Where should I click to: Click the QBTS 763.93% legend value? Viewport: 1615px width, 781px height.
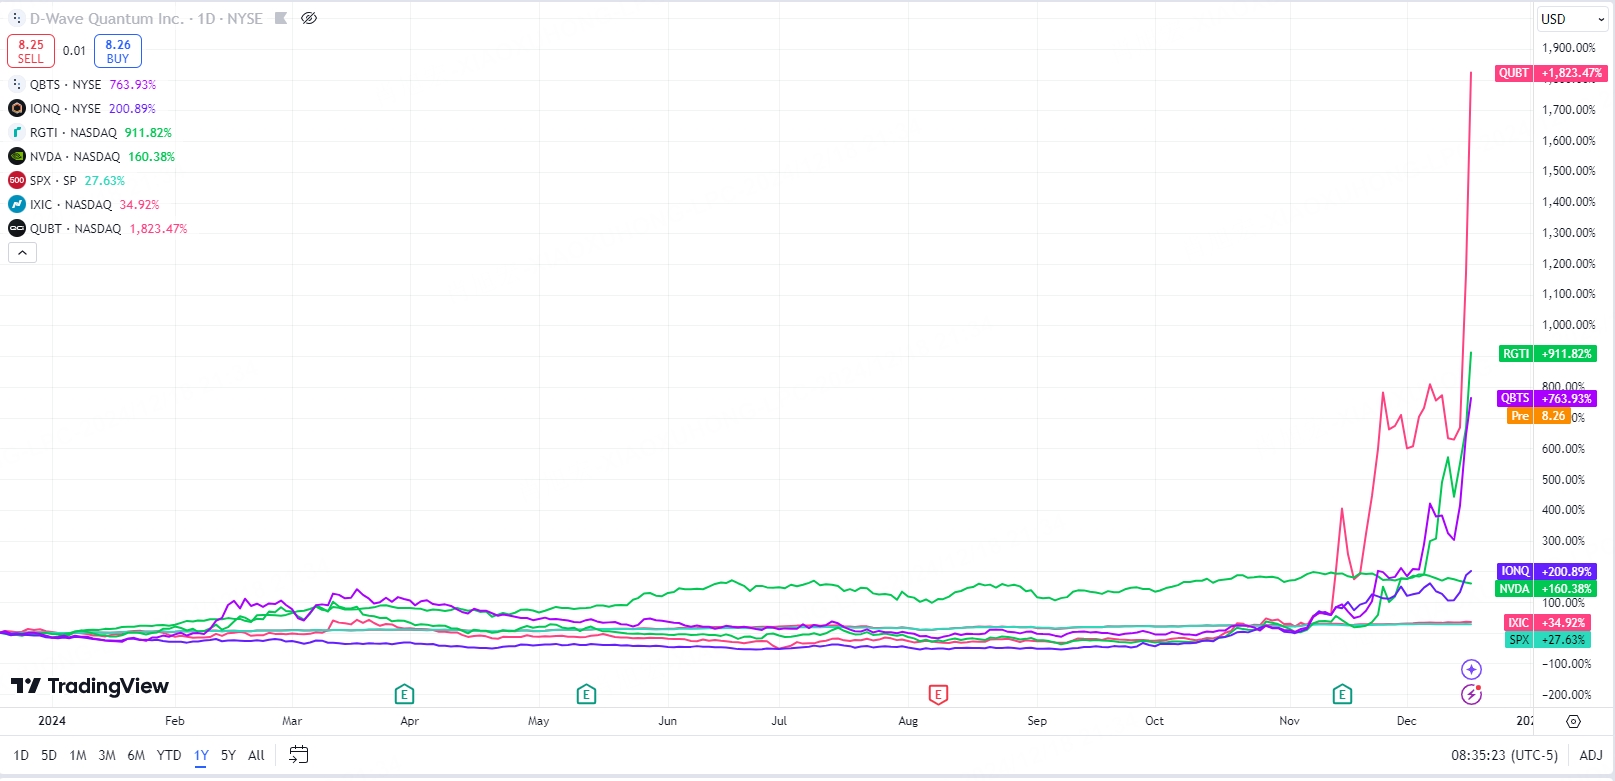(133, 85)
